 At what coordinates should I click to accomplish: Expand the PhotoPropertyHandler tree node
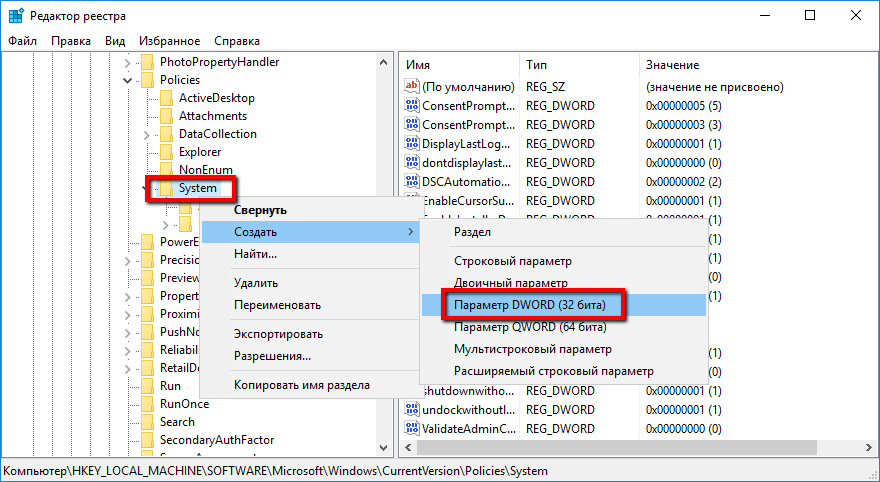pos(128,62)
